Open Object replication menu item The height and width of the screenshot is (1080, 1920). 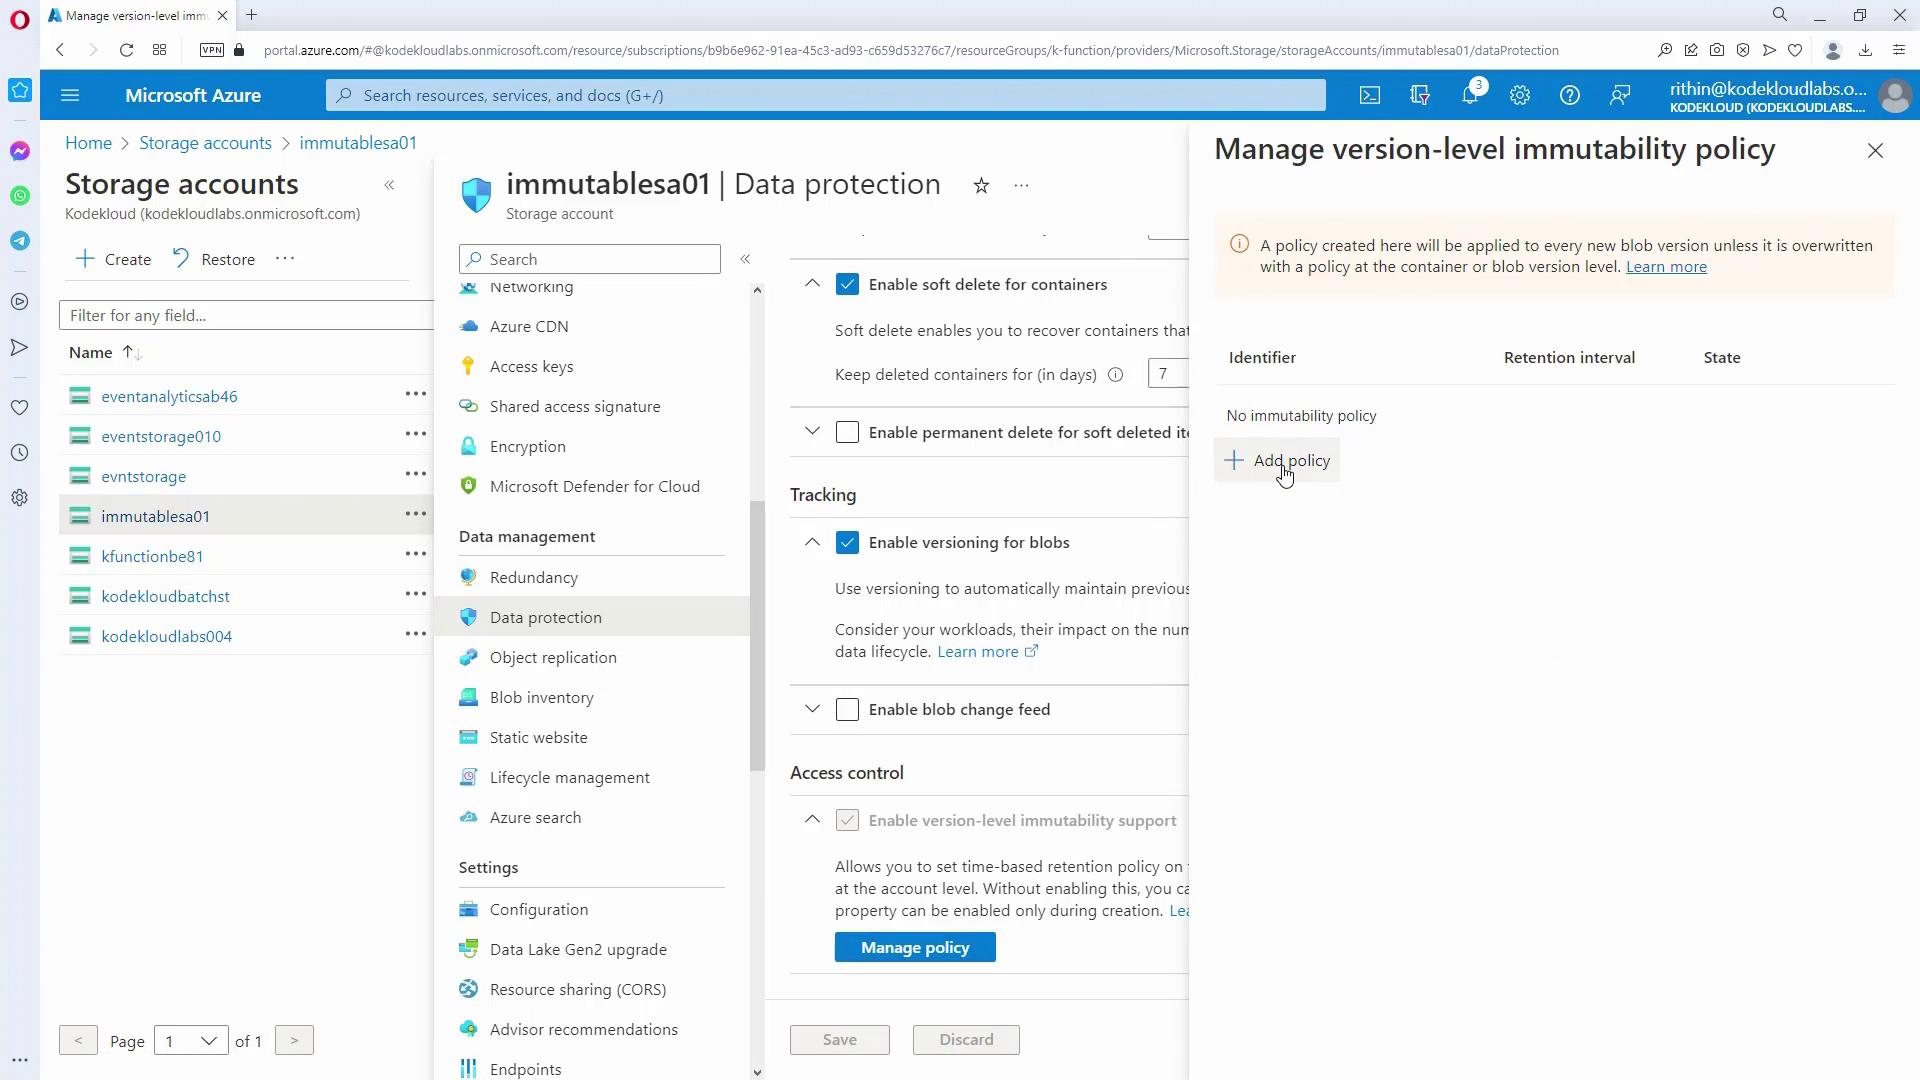click(x=552, y=658)
